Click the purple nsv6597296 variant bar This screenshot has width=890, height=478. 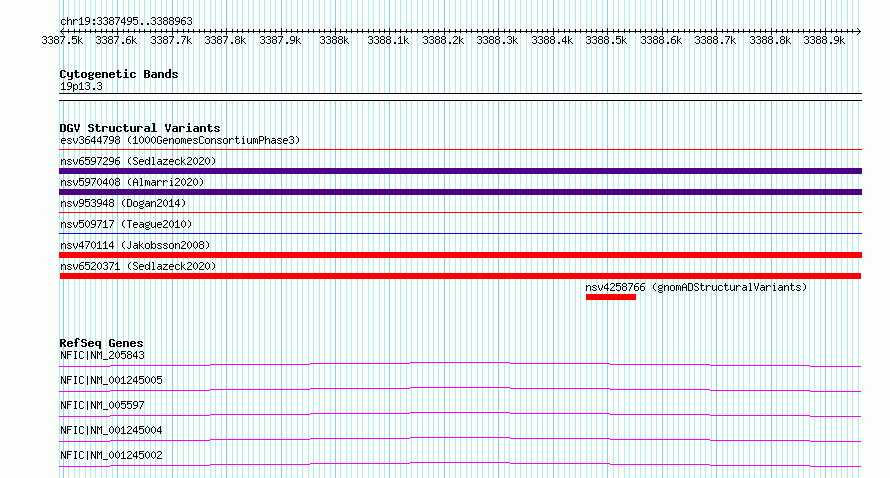pos(460,171)
